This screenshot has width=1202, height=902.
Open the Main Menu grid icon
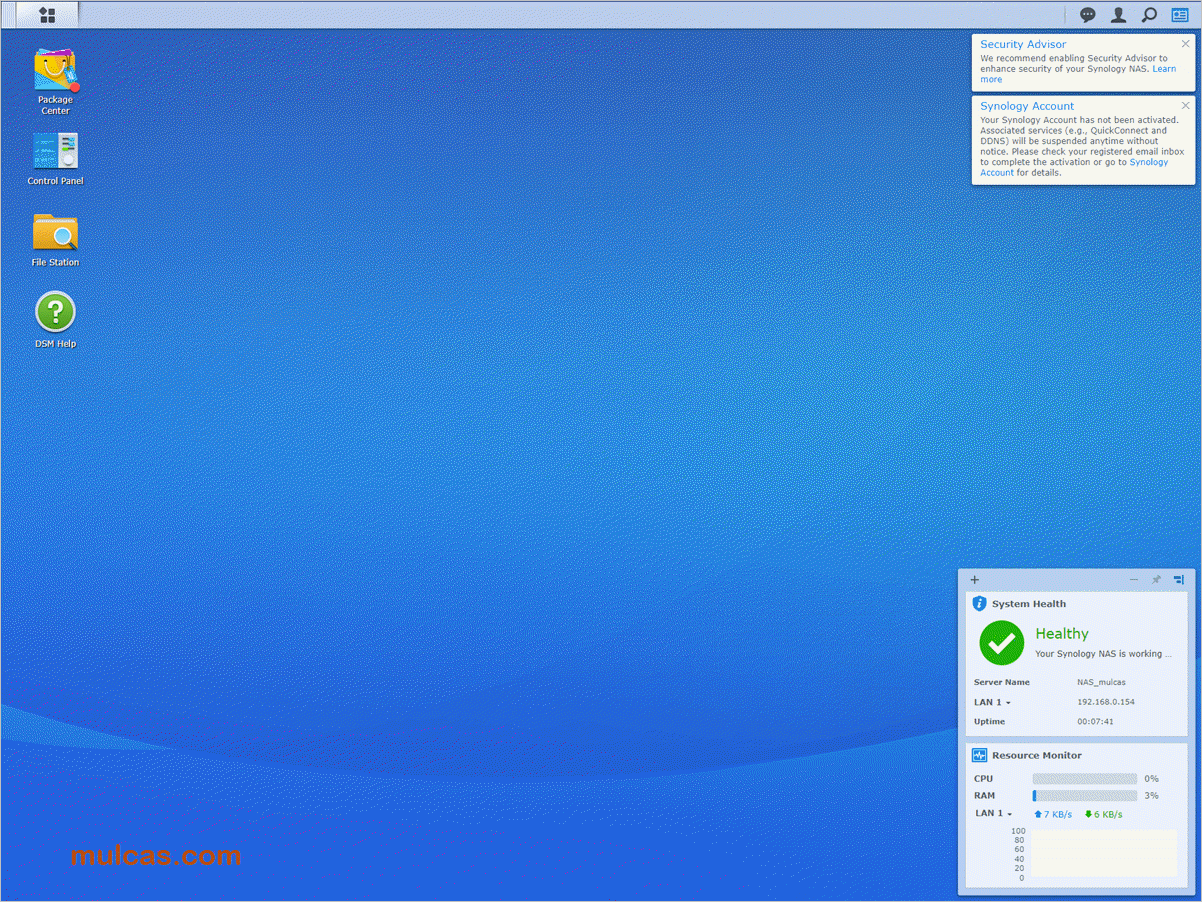pyautogui.click(x=46, y=15)
